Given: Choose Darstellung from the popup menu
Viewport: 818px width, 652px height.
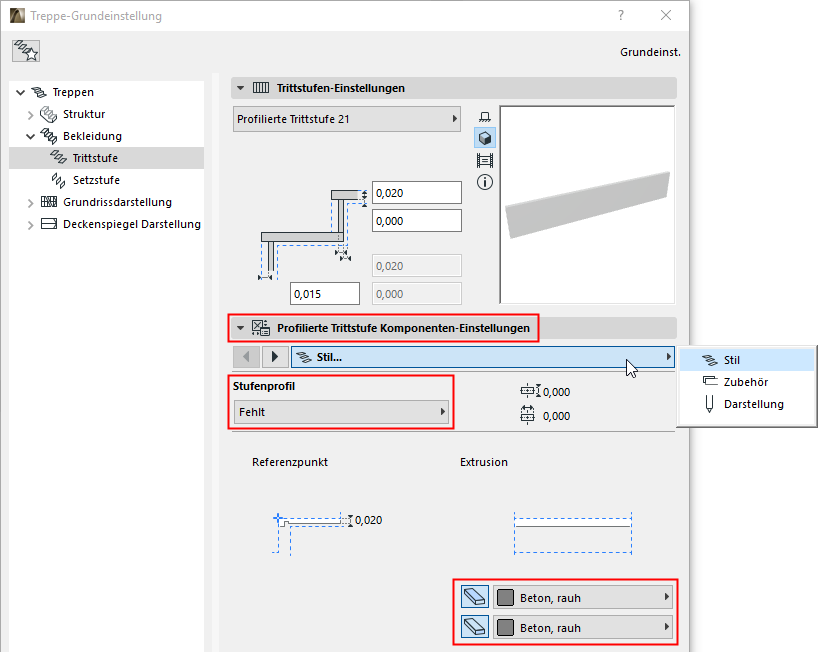Looking at the screenshot, I should point(747,404).
